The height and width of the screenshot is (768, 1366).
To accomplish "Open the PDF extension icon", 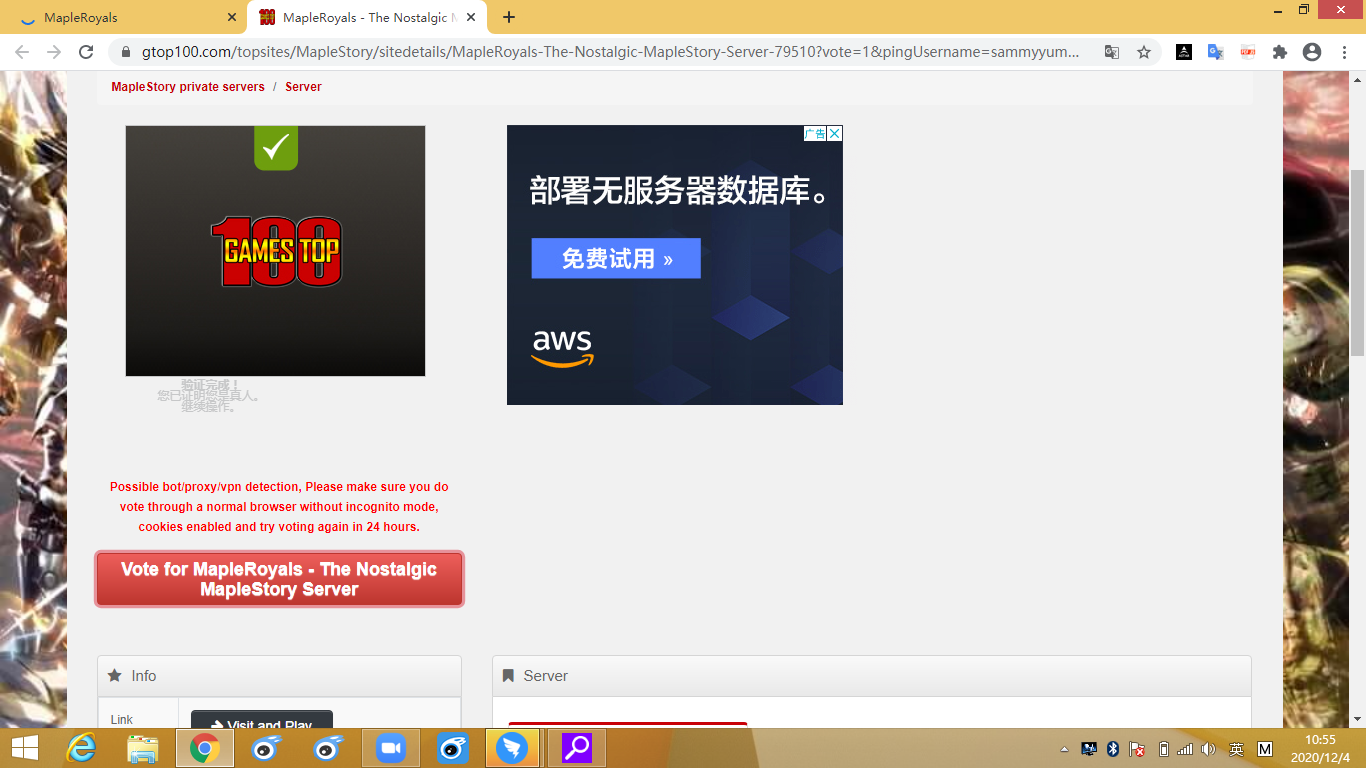I will pos(1248,52).
